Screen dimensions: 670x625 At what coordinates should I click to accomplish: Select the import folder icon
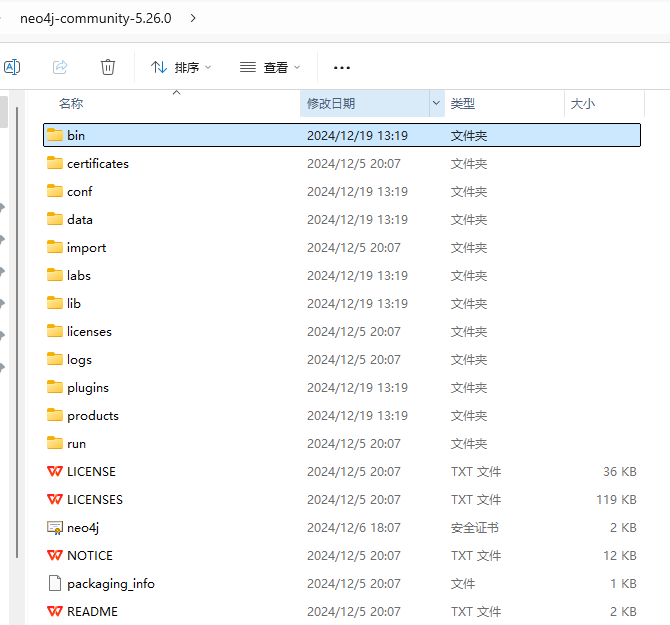[x=55, y=247]
